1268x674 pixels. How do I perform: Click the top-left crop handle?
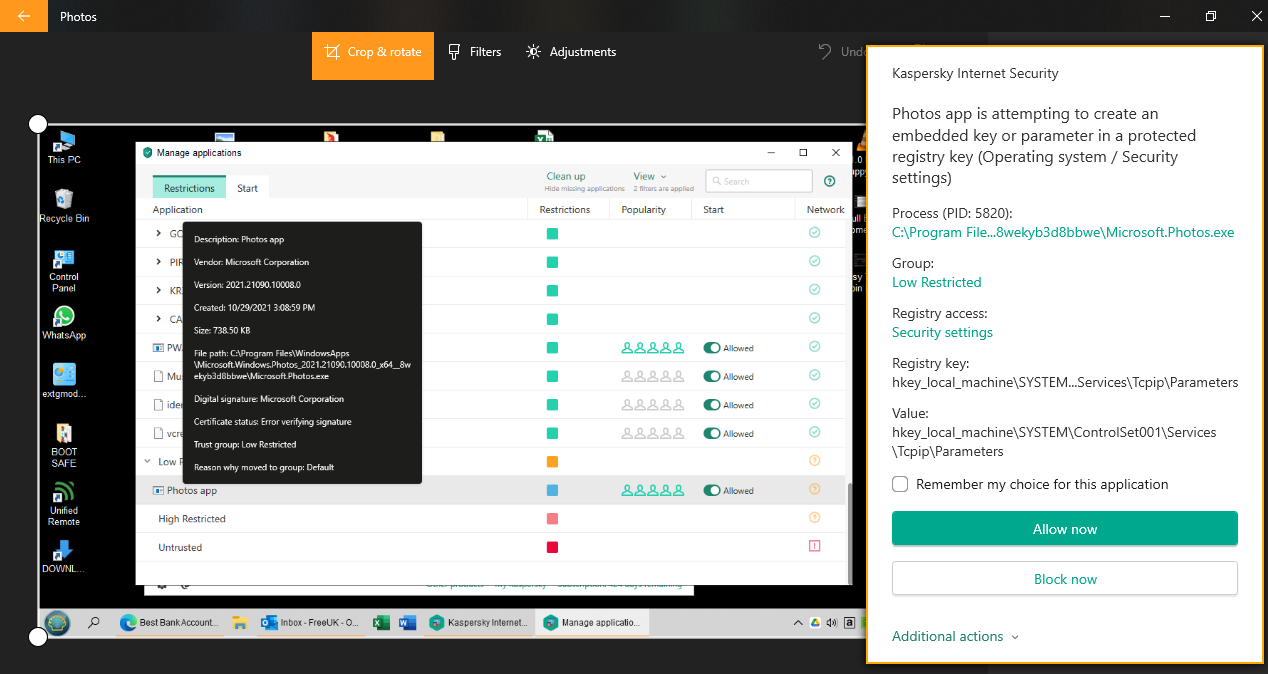point(38,124)
